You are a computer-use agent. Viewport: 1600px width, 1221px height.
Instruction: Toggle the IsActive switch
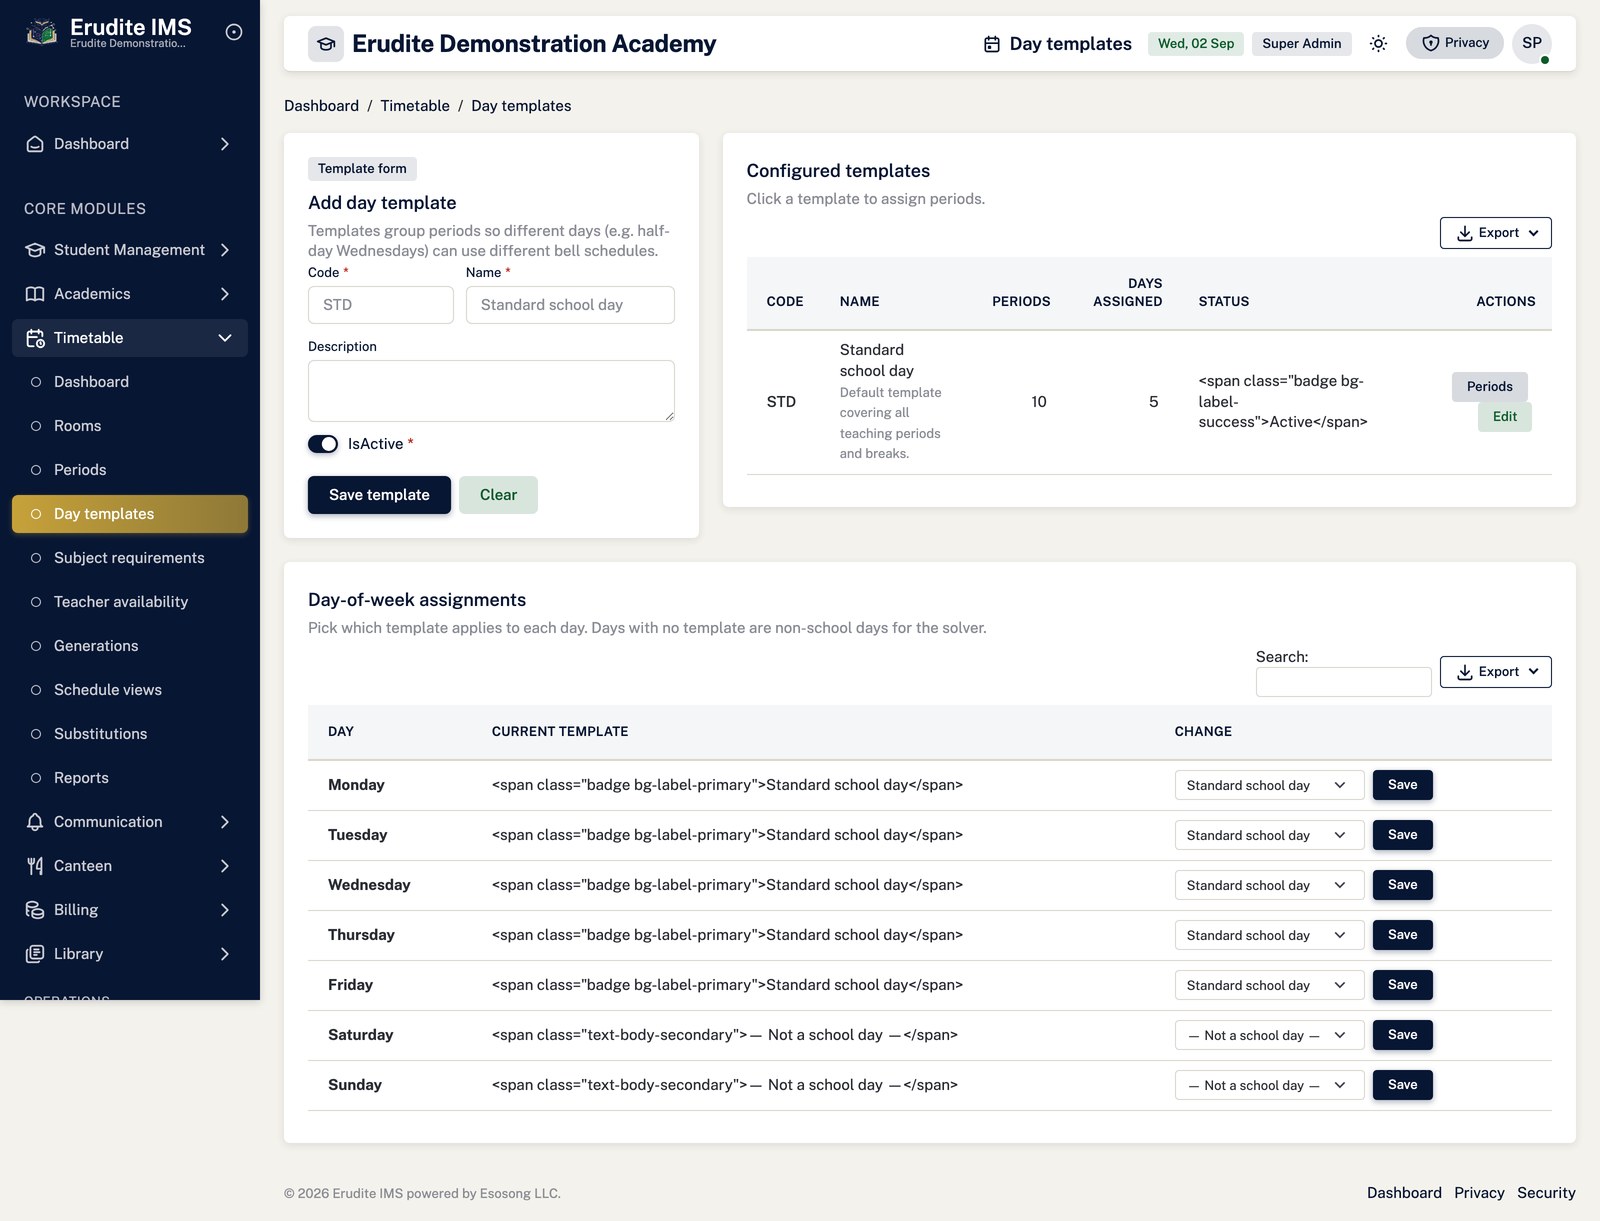pos(323,444)
